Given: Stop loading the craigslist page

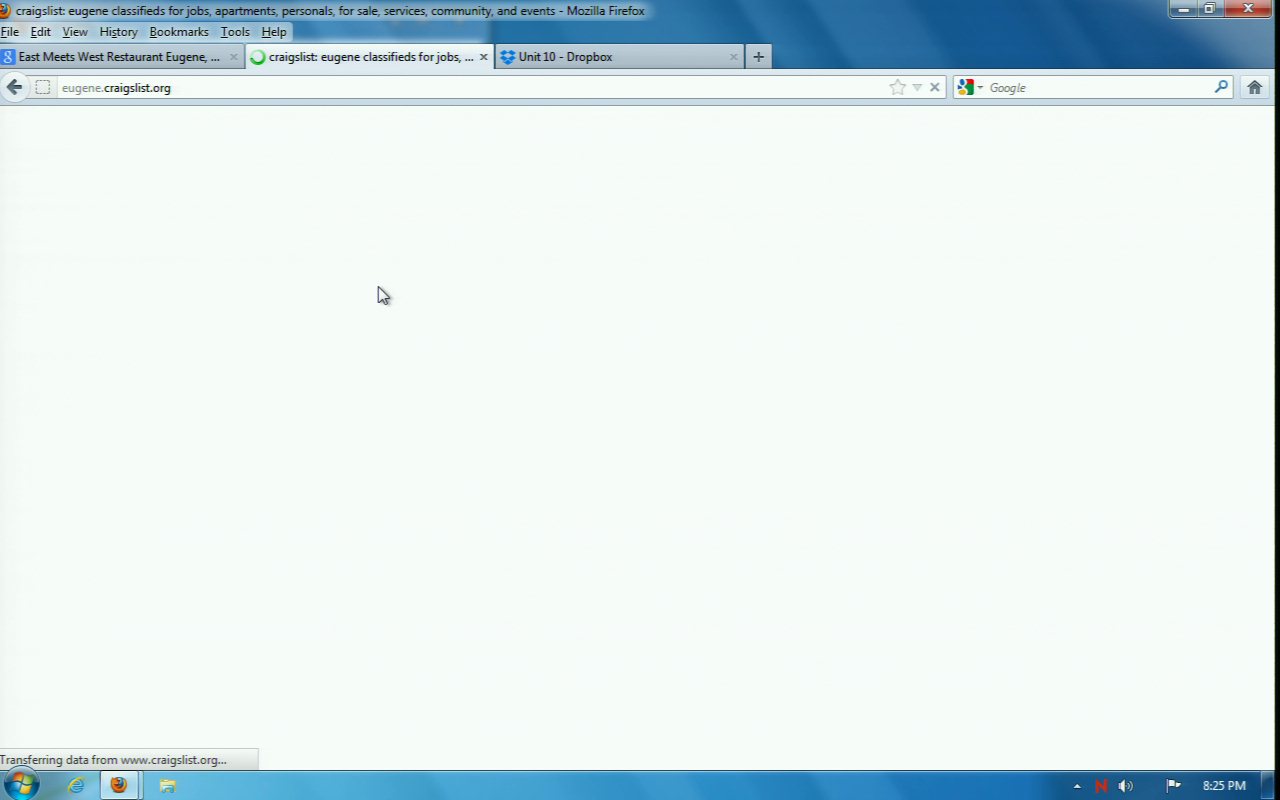Looking at the screenshot, I should (x=935, y=87).
